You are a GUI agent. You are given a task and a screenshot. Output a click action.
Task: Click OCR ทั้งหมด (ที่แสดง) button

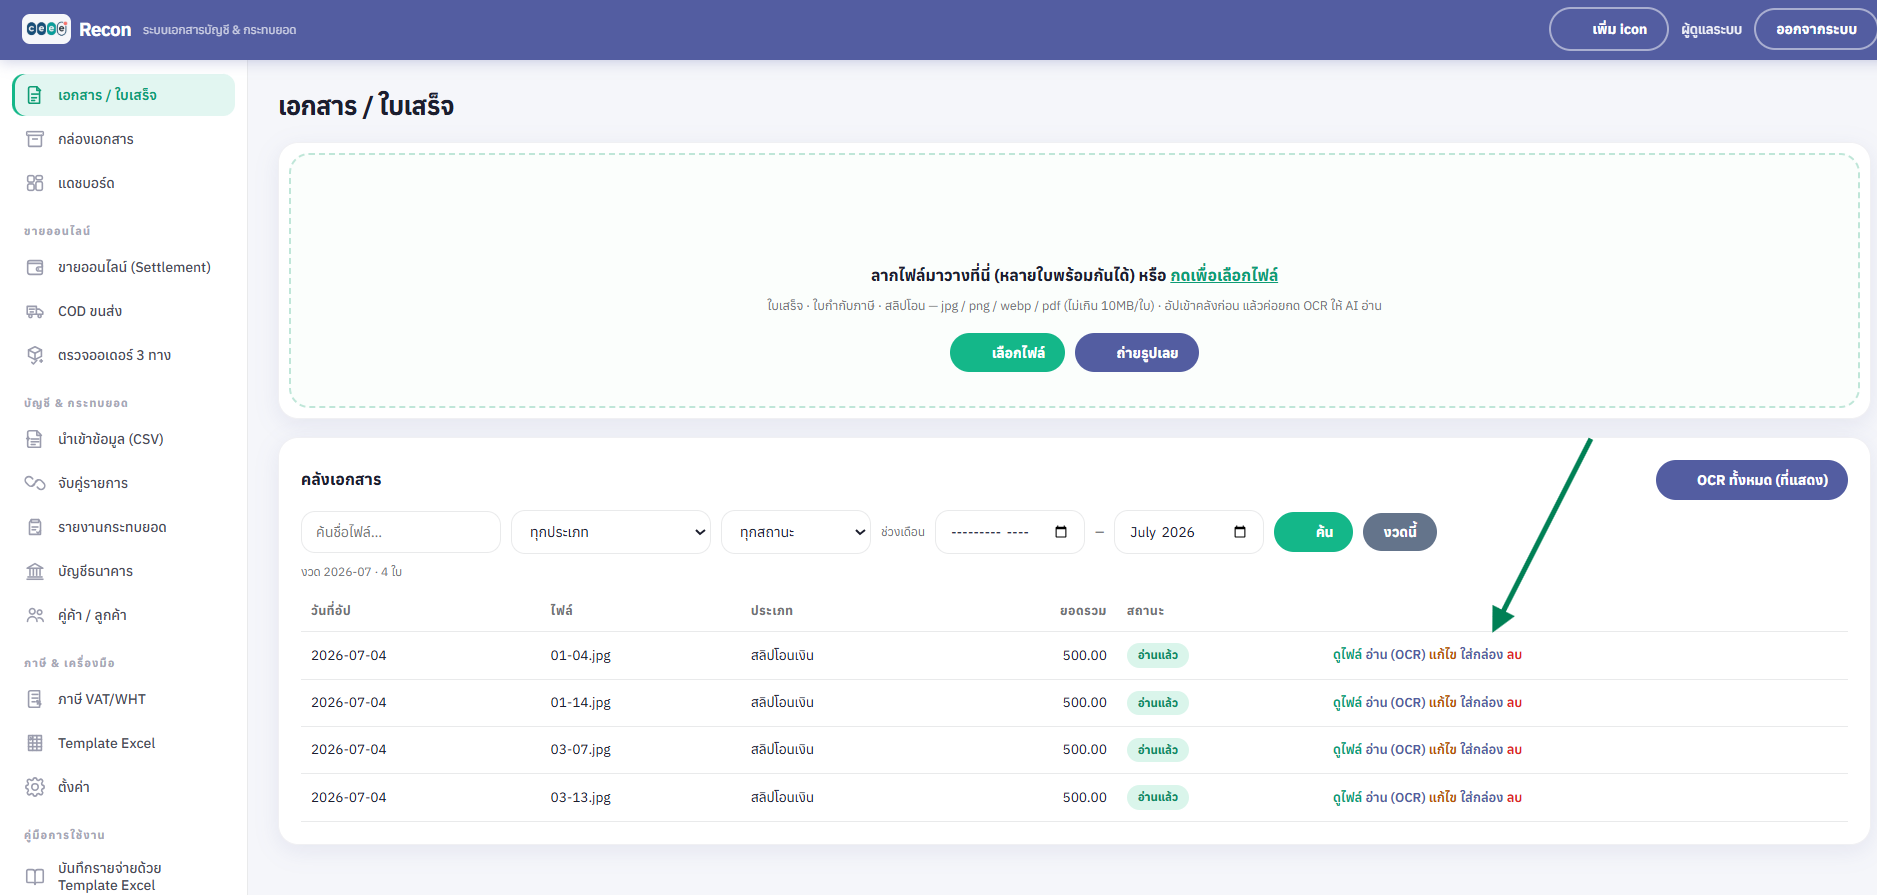click(x=1752, y=480)
